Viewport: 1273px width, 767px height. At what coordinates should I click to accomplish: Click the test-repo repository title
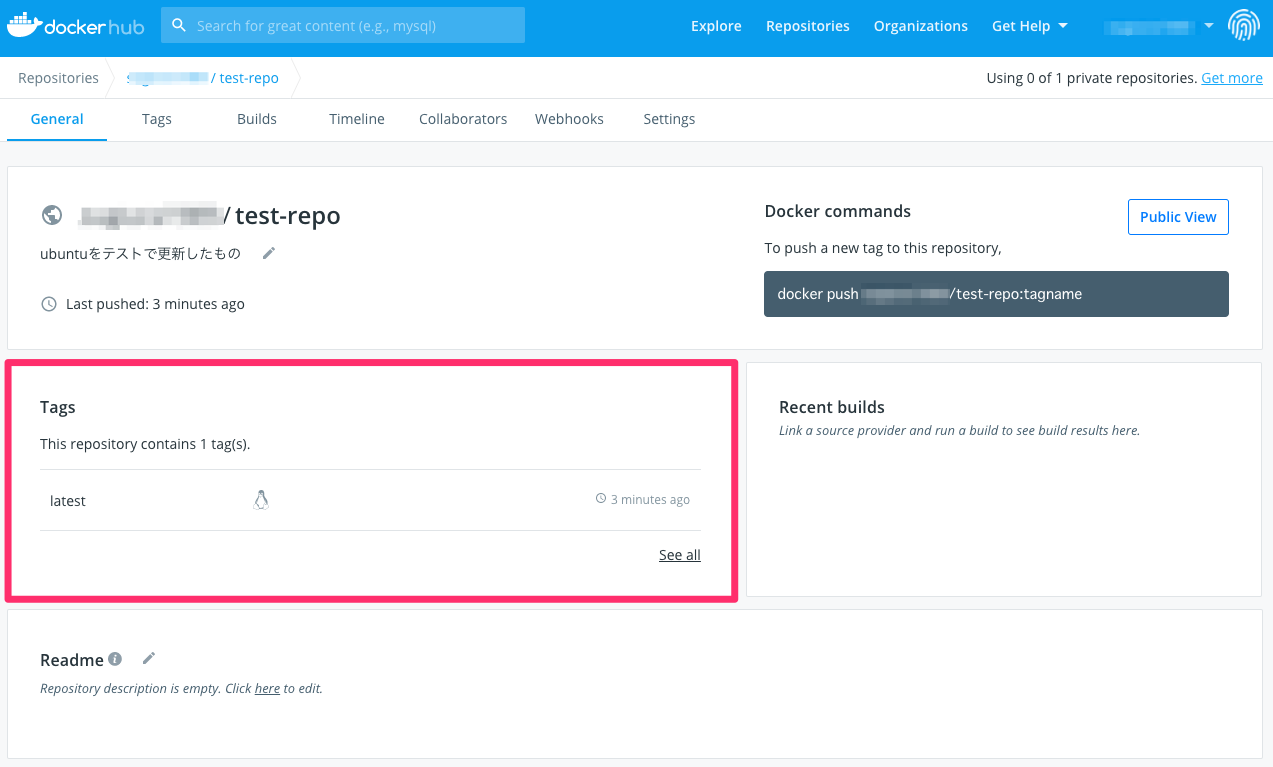tap(288, 215)
